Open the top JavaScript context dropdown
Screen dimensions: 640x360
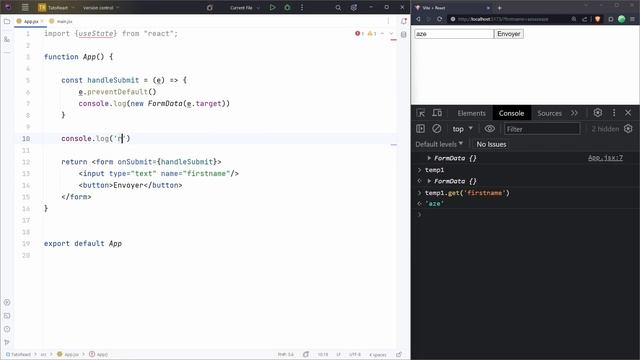[462, 129]
